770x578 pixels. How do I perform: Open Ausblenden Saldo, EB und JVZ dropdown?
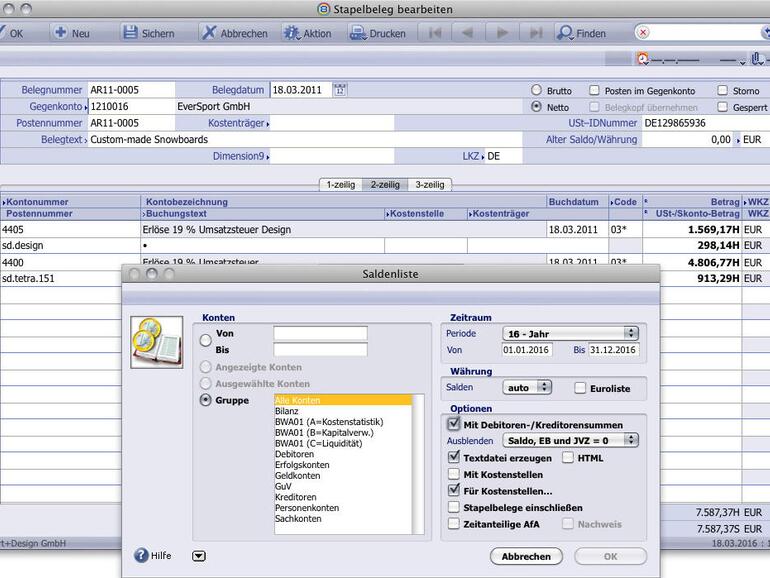(x=570, y=440)
